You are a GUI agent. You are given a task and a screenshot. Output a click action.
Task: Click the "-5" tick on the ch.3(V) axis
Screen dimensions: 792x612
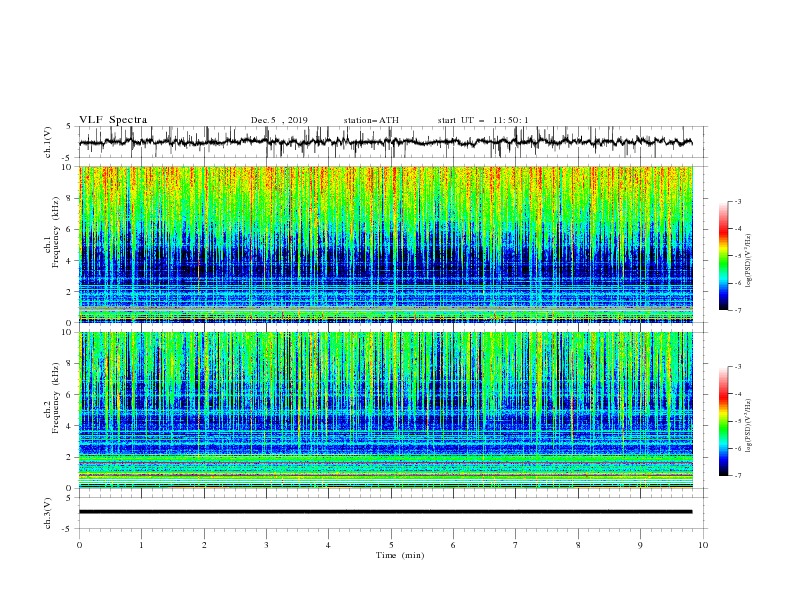pyautogui.click(x=68, y=529)
